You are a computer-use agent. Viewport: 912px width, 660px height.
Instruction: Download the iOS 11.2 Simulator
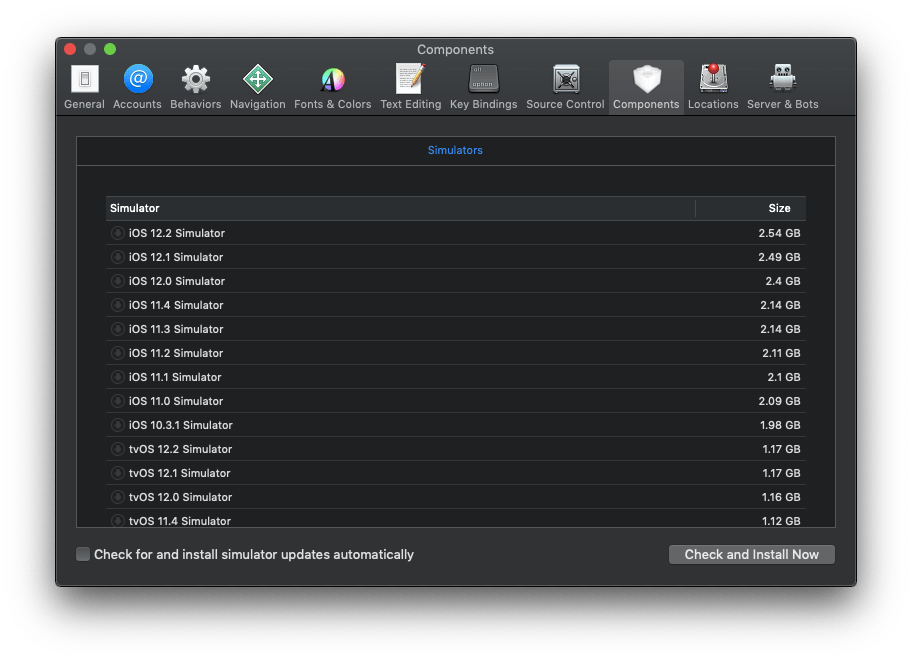point(117,353)
